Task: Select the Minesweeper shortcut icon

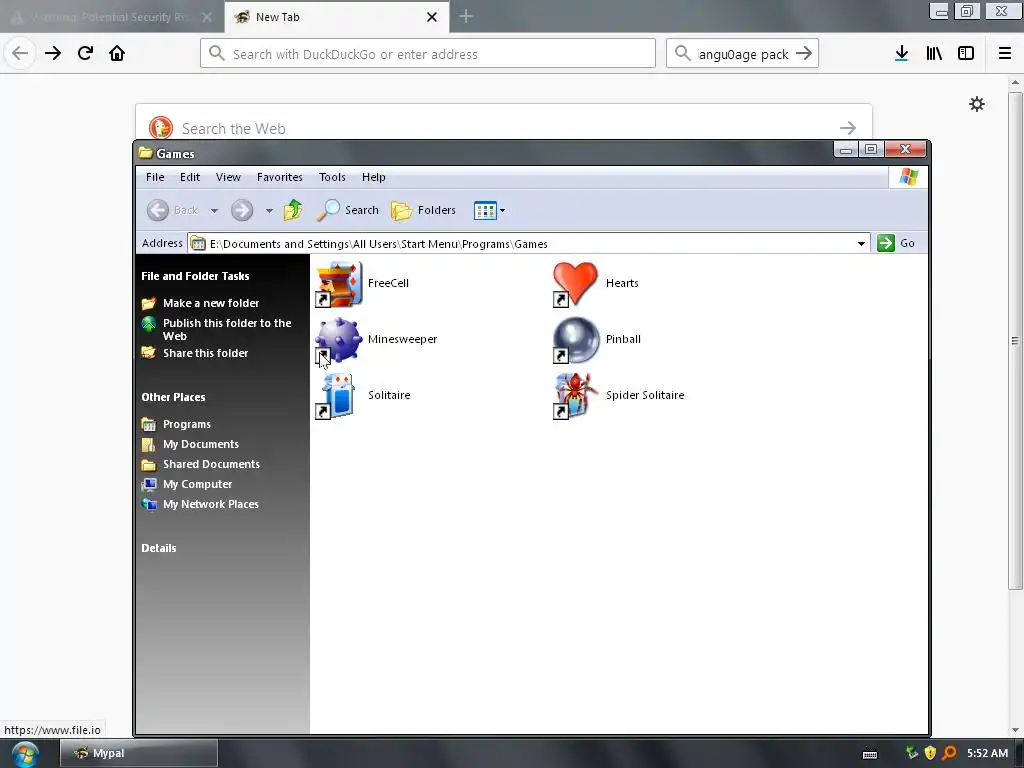Action: tap(339, 340)
